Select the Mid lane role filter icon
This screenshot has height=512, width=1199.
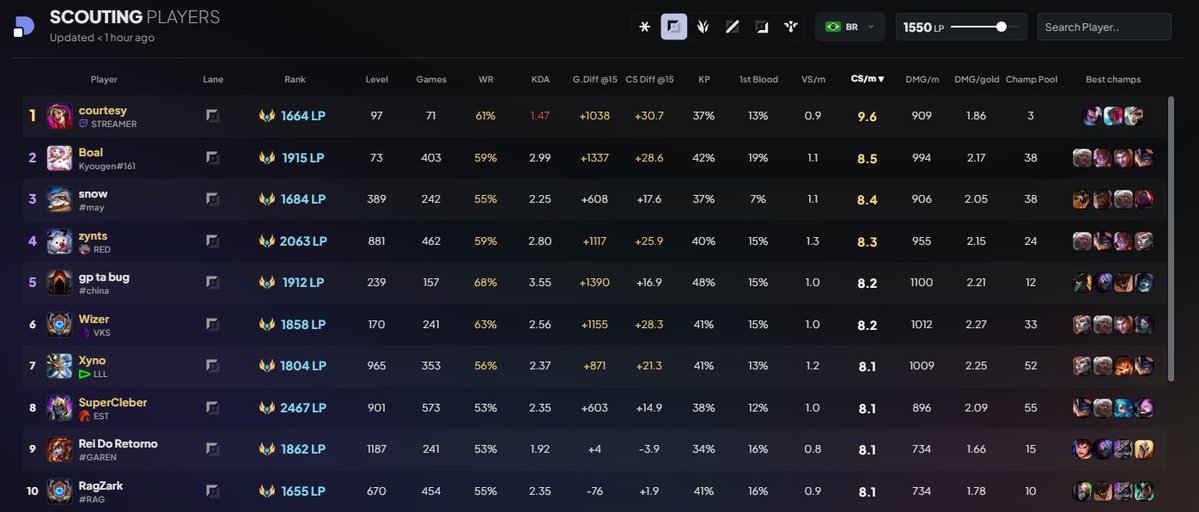tap(732, 27)
